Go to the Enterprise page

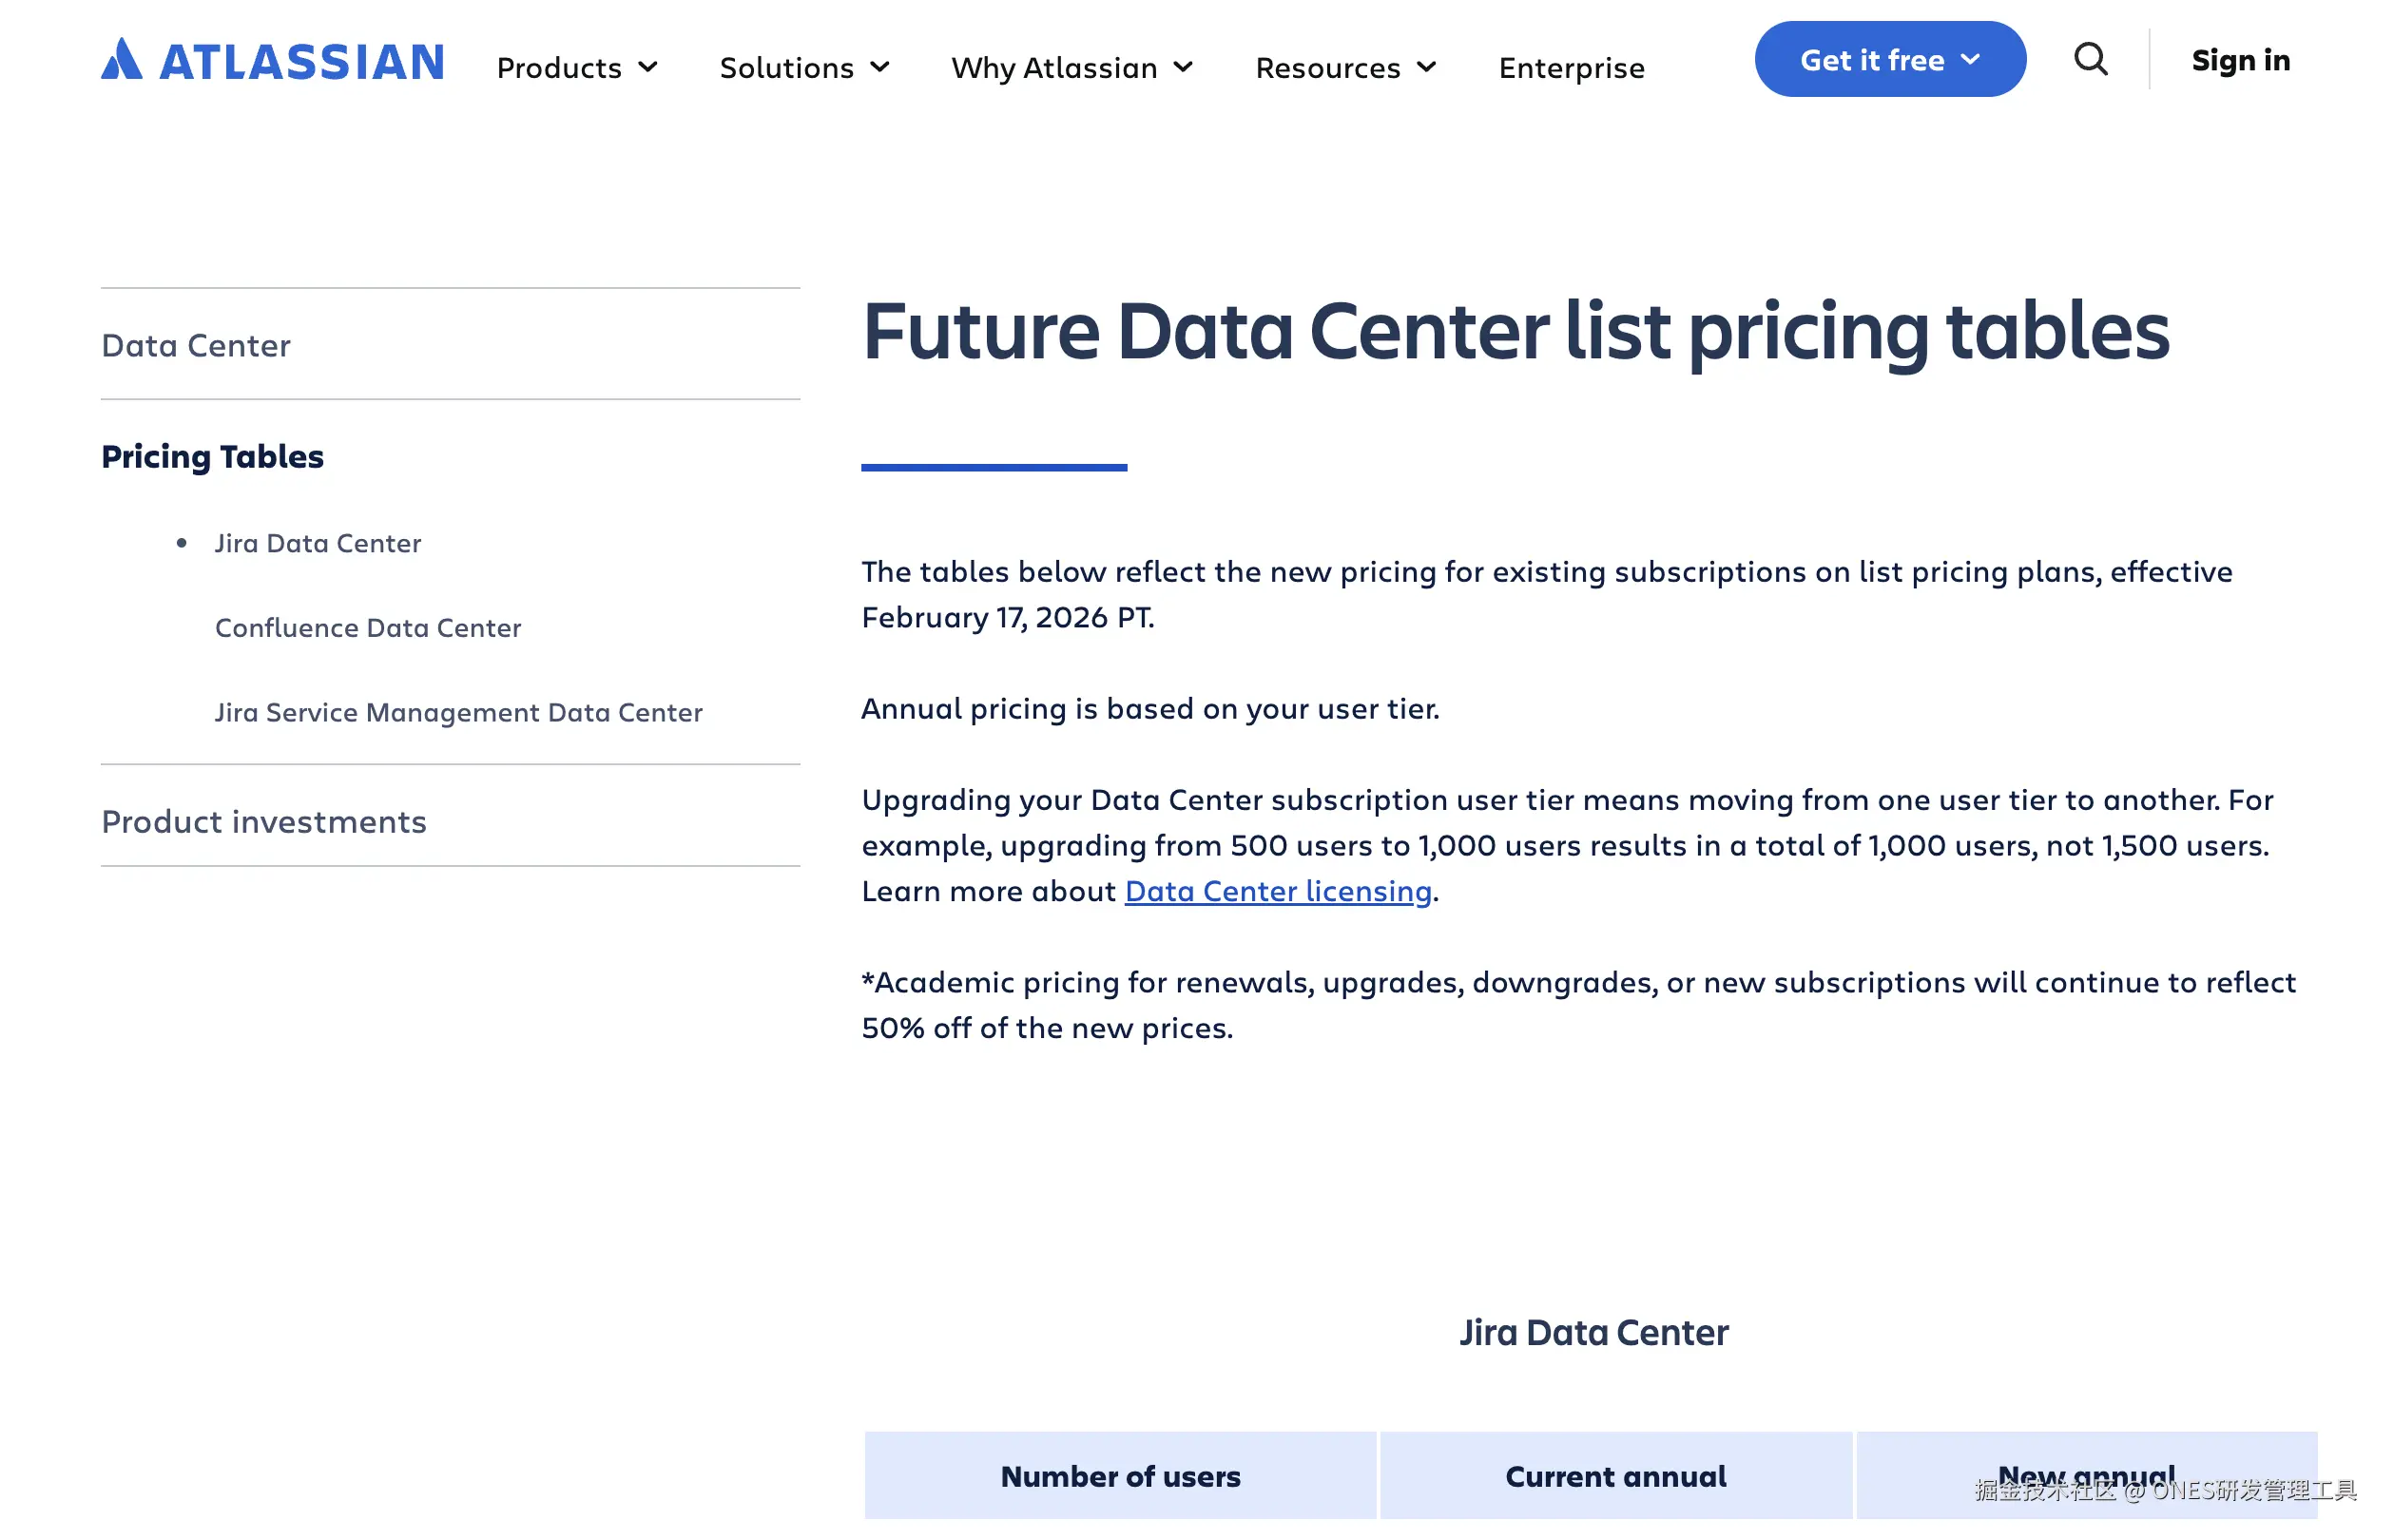coord(1571,68)
